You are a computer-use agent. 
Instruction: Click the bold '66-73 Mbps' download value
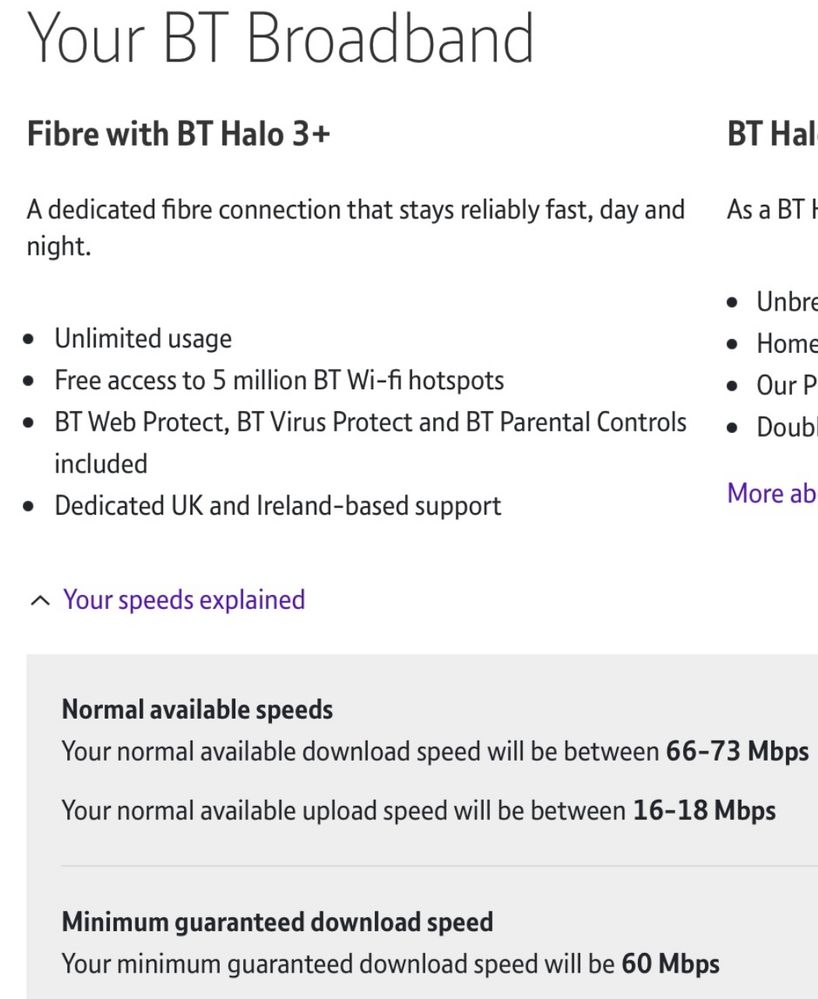pyautogui.click(x=737, y=752)
